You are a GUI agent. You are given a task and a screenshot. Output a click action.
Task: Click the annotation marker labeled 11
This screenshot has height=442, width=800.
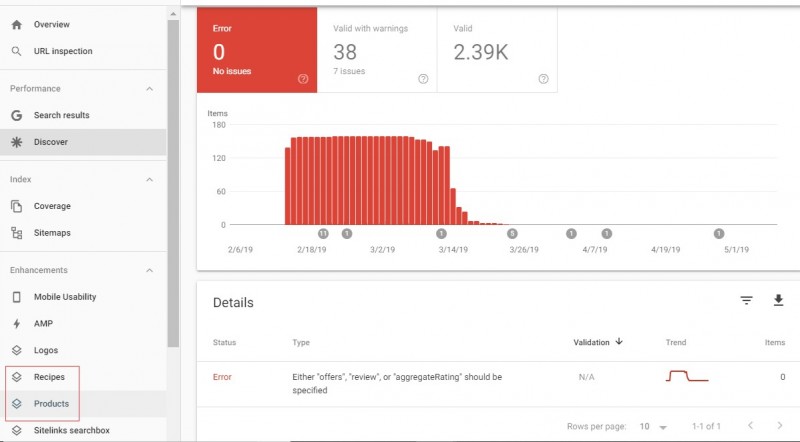click(323, 233)
